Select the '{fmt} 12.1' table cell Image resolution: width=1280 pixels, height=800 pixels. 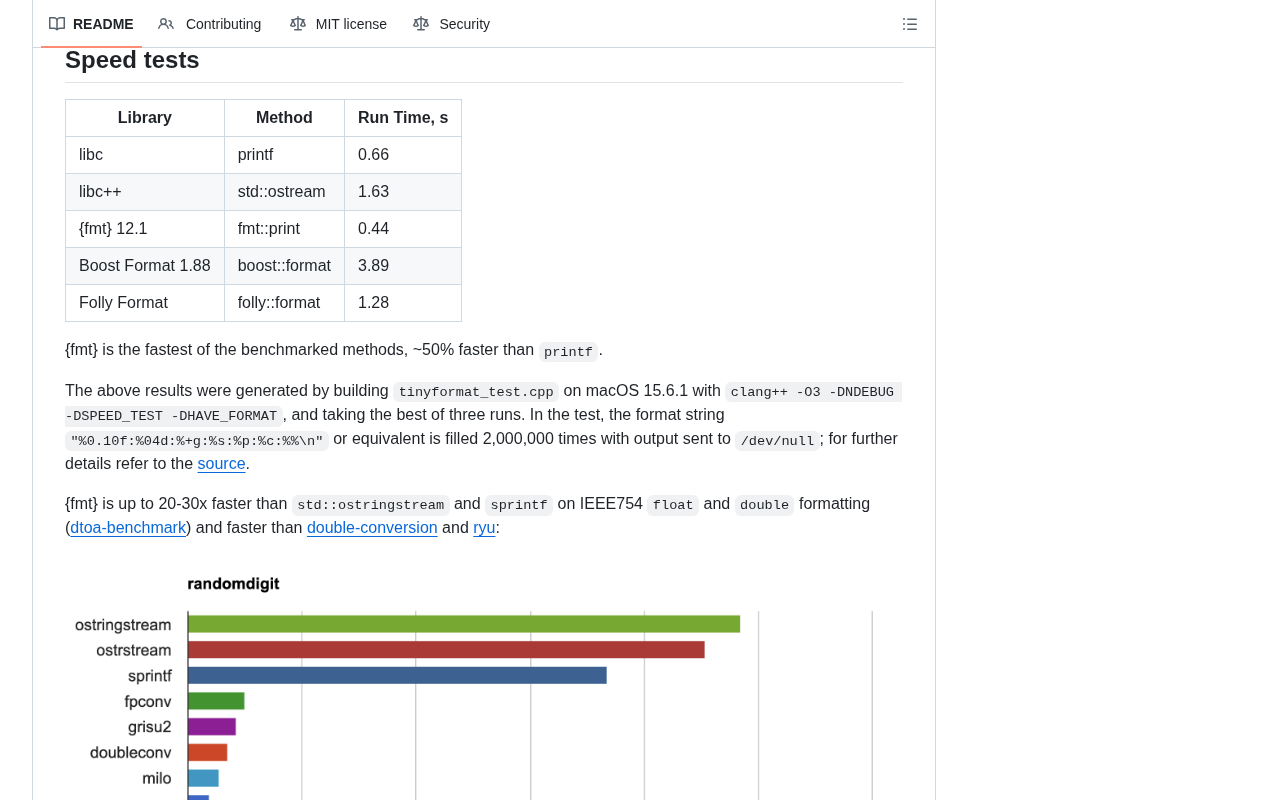point(145,229)
